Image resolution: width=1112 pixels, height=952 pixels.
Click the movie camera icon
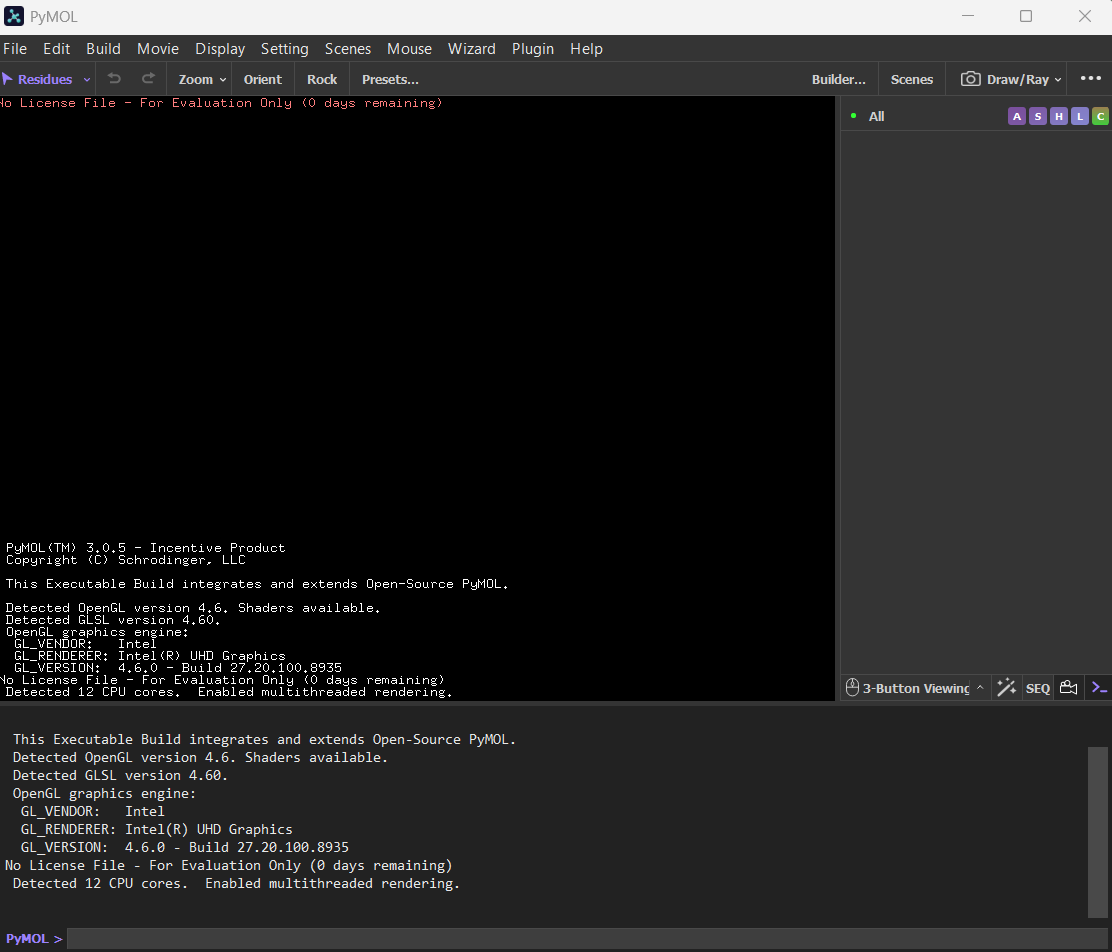click(1068, 687)
